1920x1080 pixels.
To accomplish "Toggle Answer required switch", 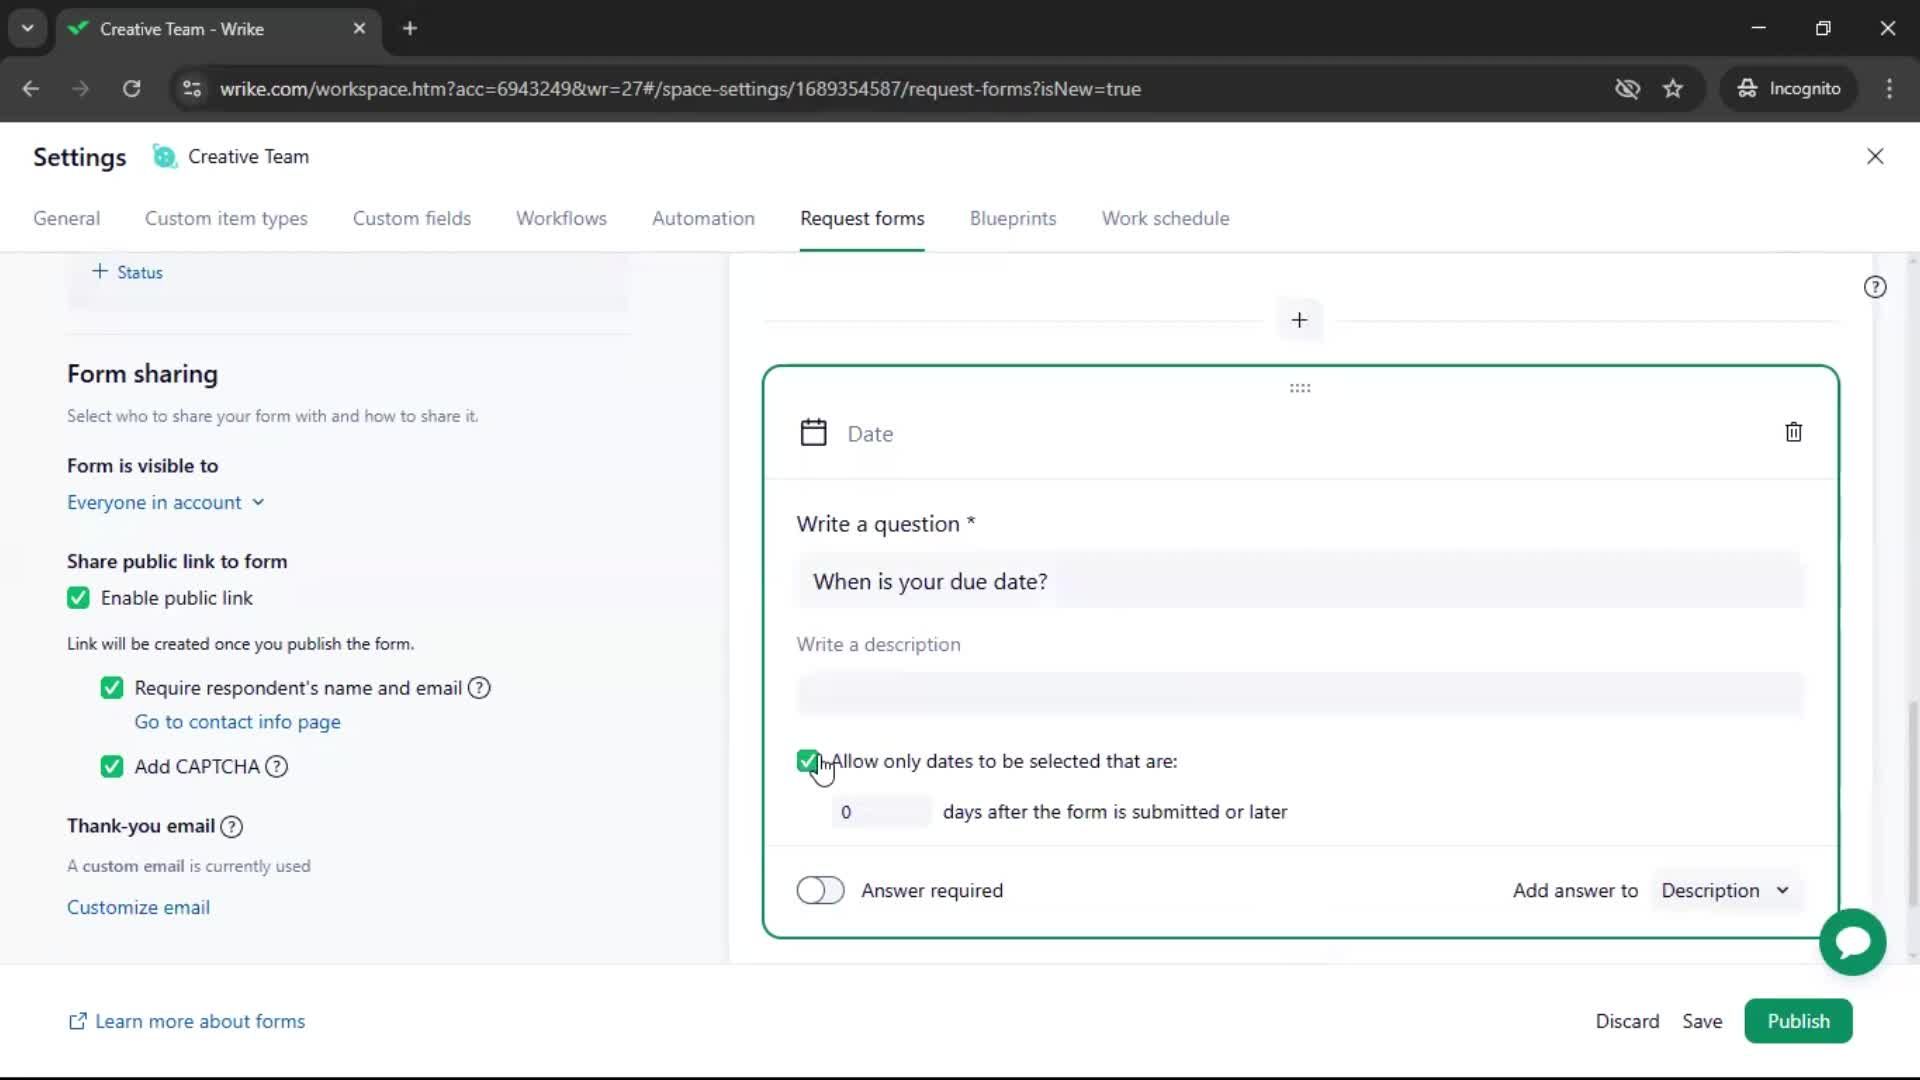I will [x=820, y=890].
